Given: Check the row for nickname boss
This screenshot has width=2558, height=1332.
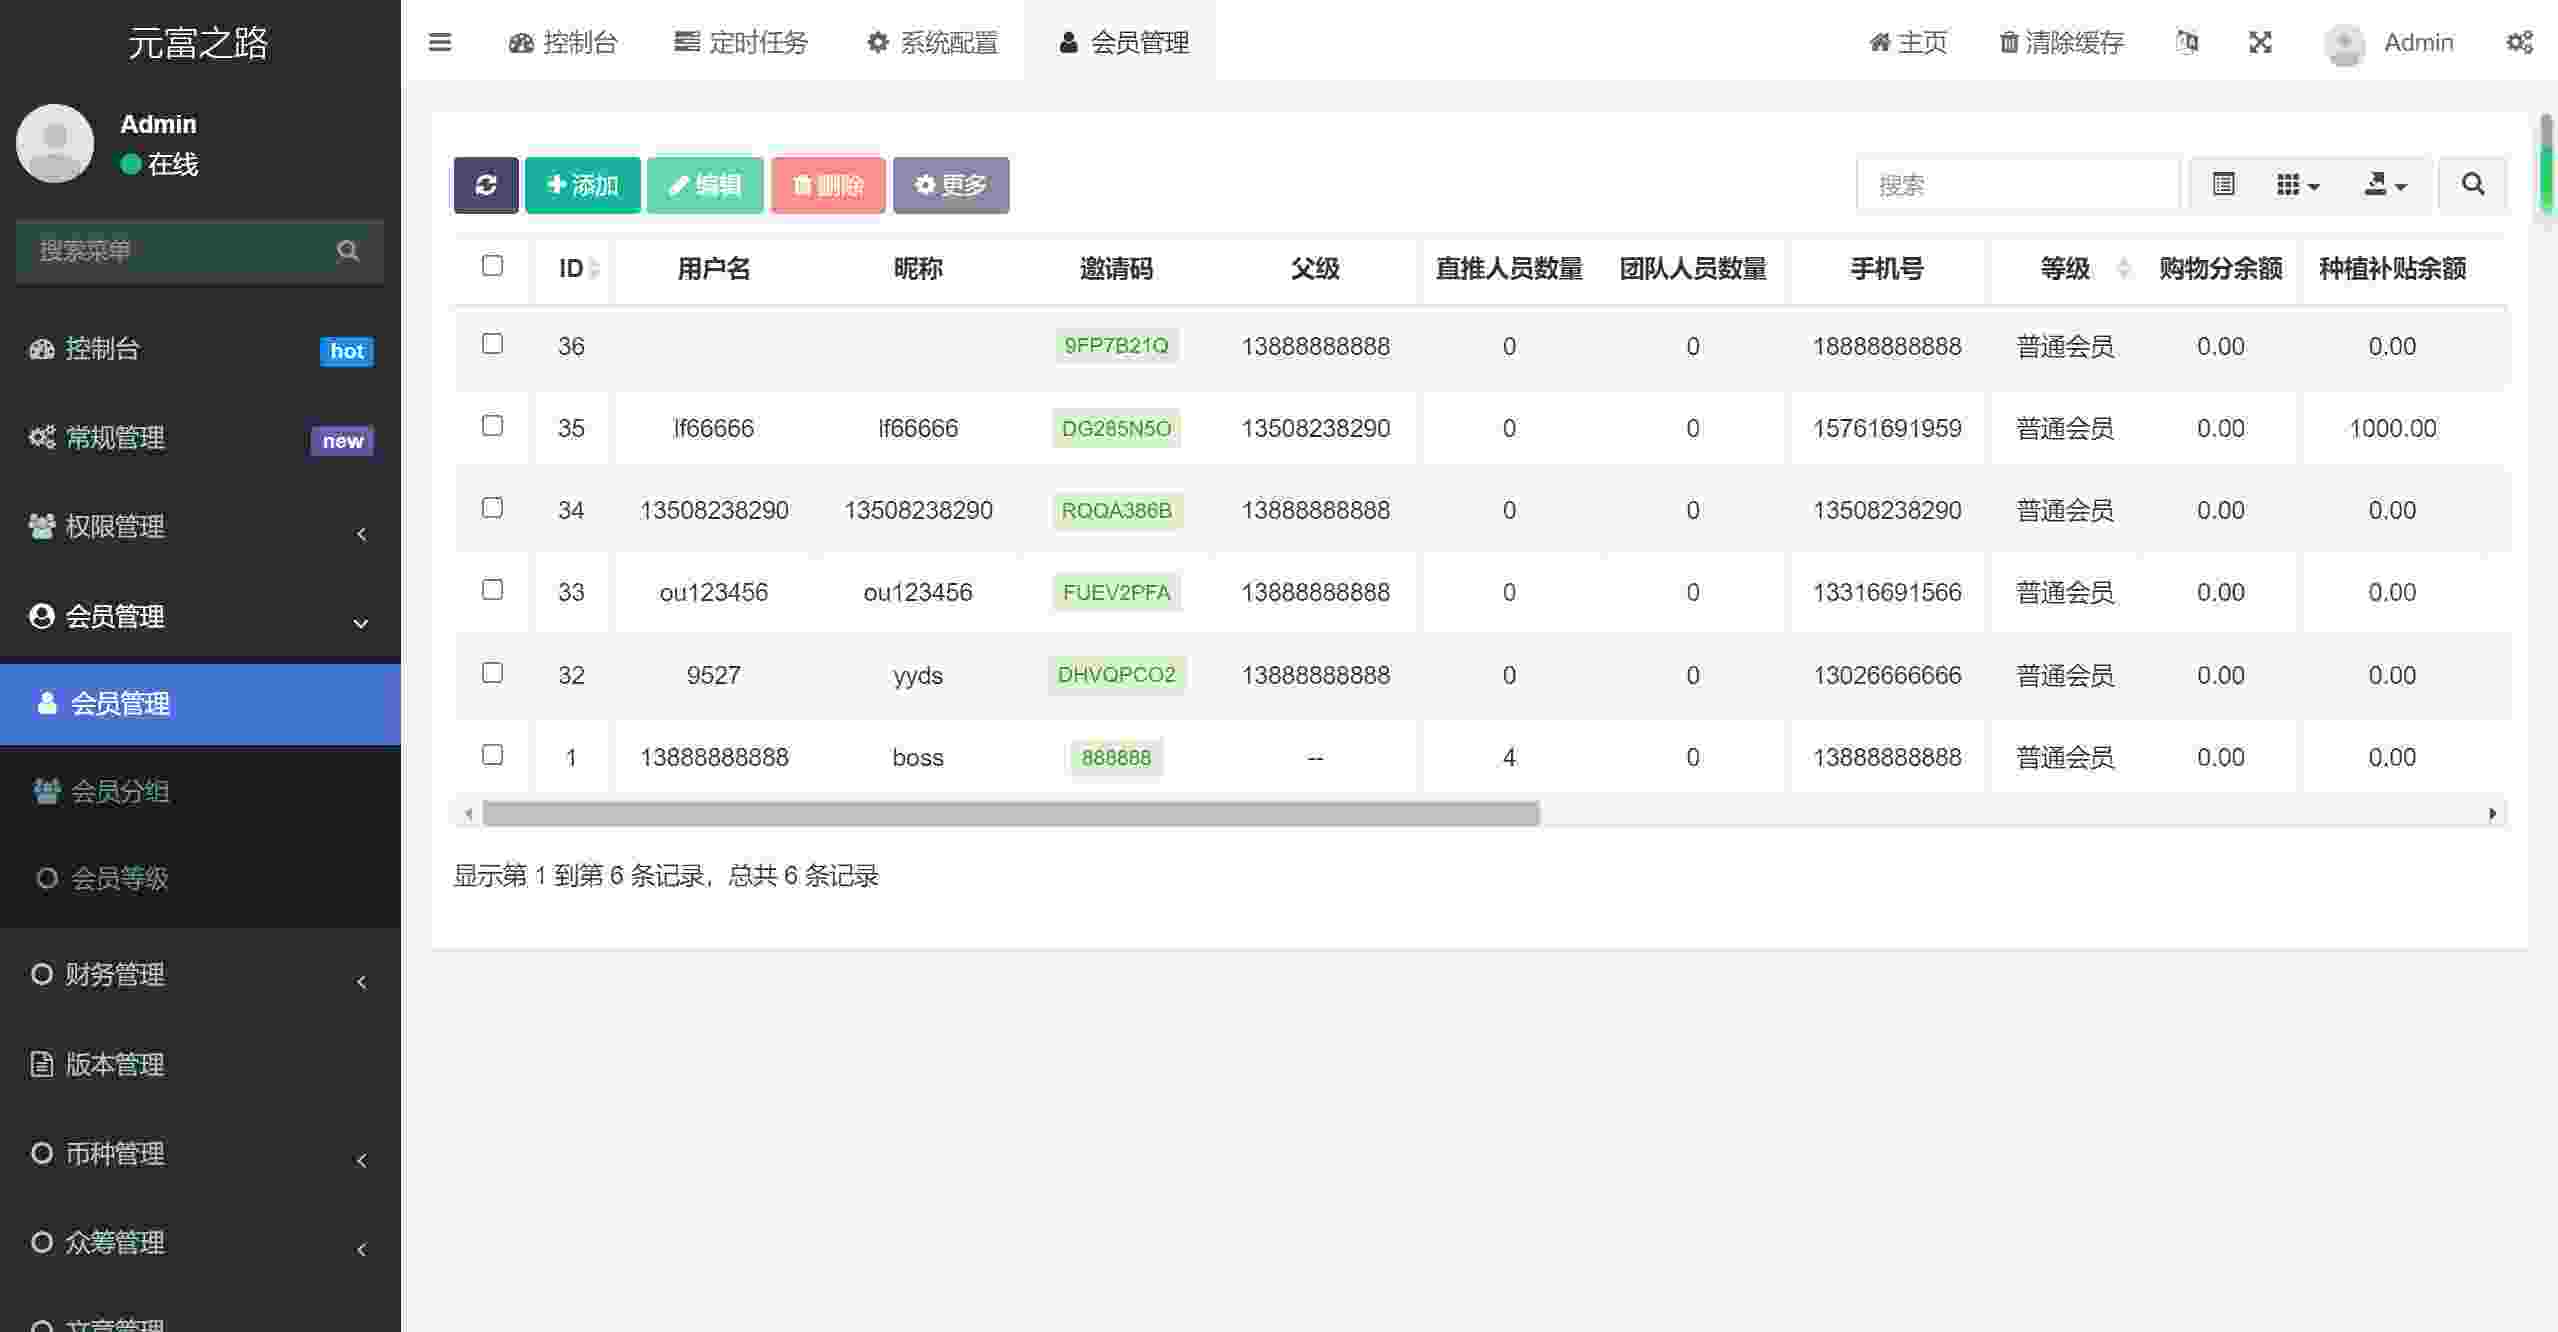Looking at the screenshot, I should [x=492, y=754].
